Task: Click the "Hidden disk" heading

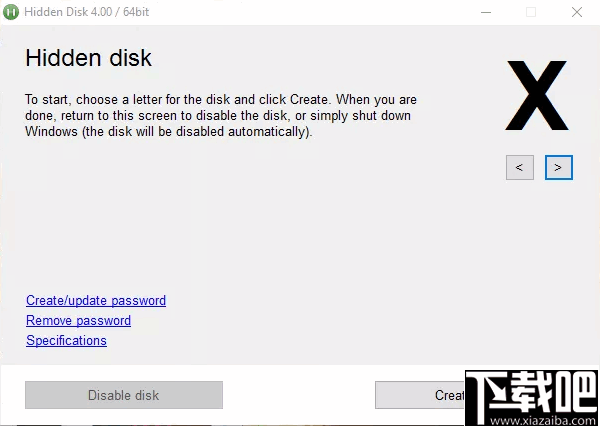Action: coord(88,57)
